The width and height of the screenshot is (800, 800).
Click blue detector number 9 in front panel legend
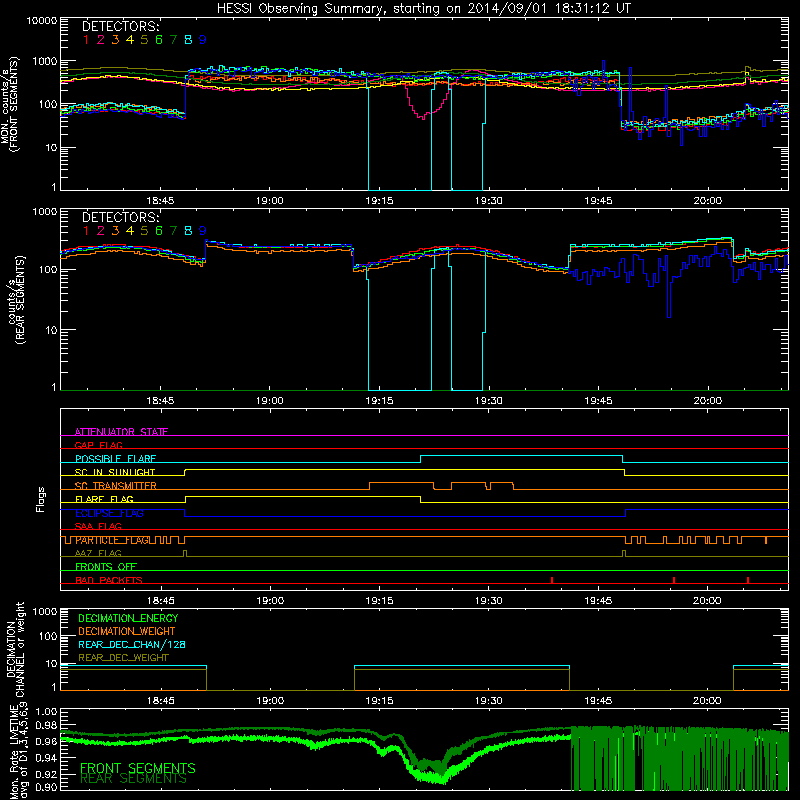point(203,40)
